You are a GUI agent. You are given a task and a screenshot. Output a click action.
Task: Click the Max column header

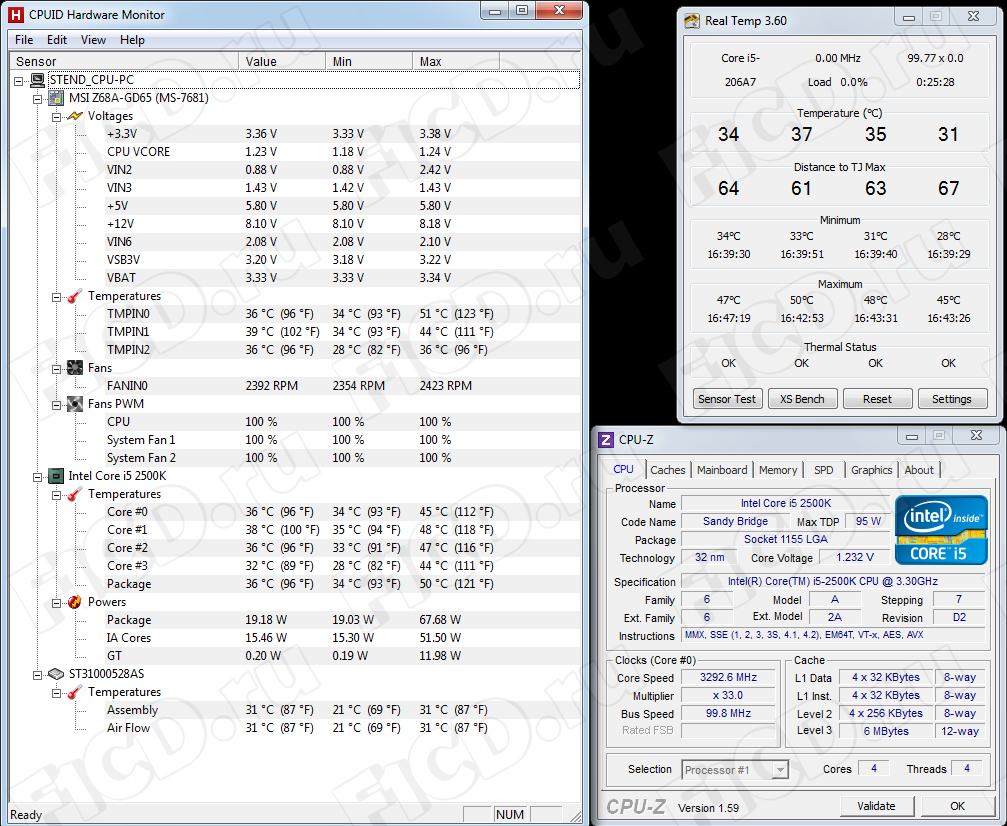(456, 61)
